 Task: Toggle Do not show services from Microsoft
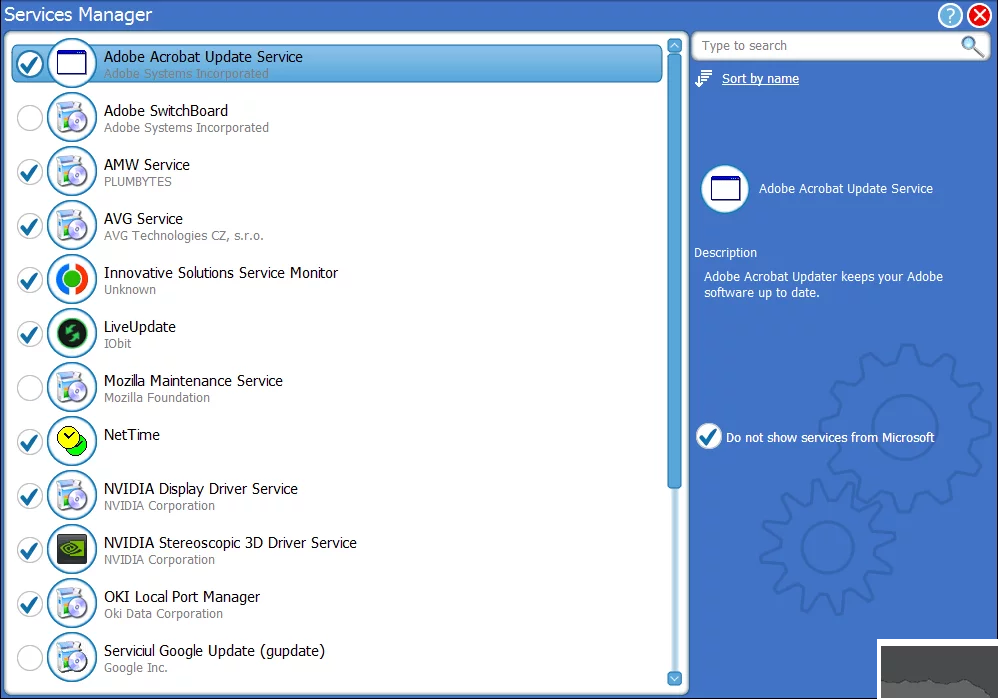(x=708, y=437)
